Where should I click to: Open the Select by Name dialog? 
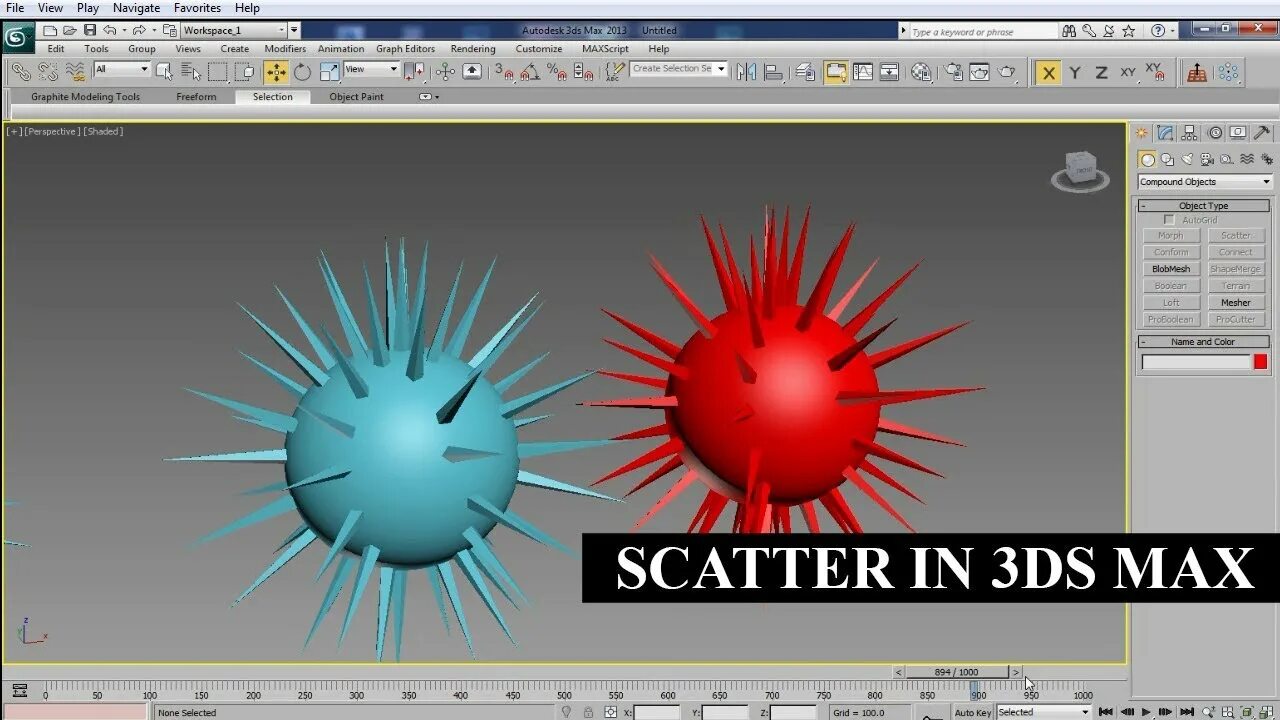[x=190, y=72]
